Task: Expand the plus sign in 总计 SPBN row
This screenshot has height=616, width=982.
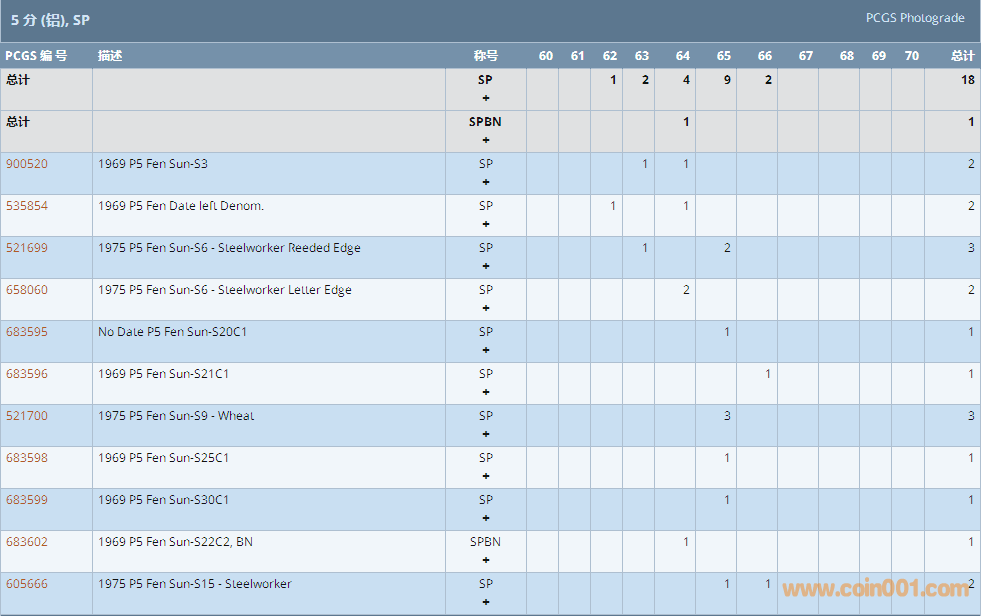Action: tap(486, 140)
